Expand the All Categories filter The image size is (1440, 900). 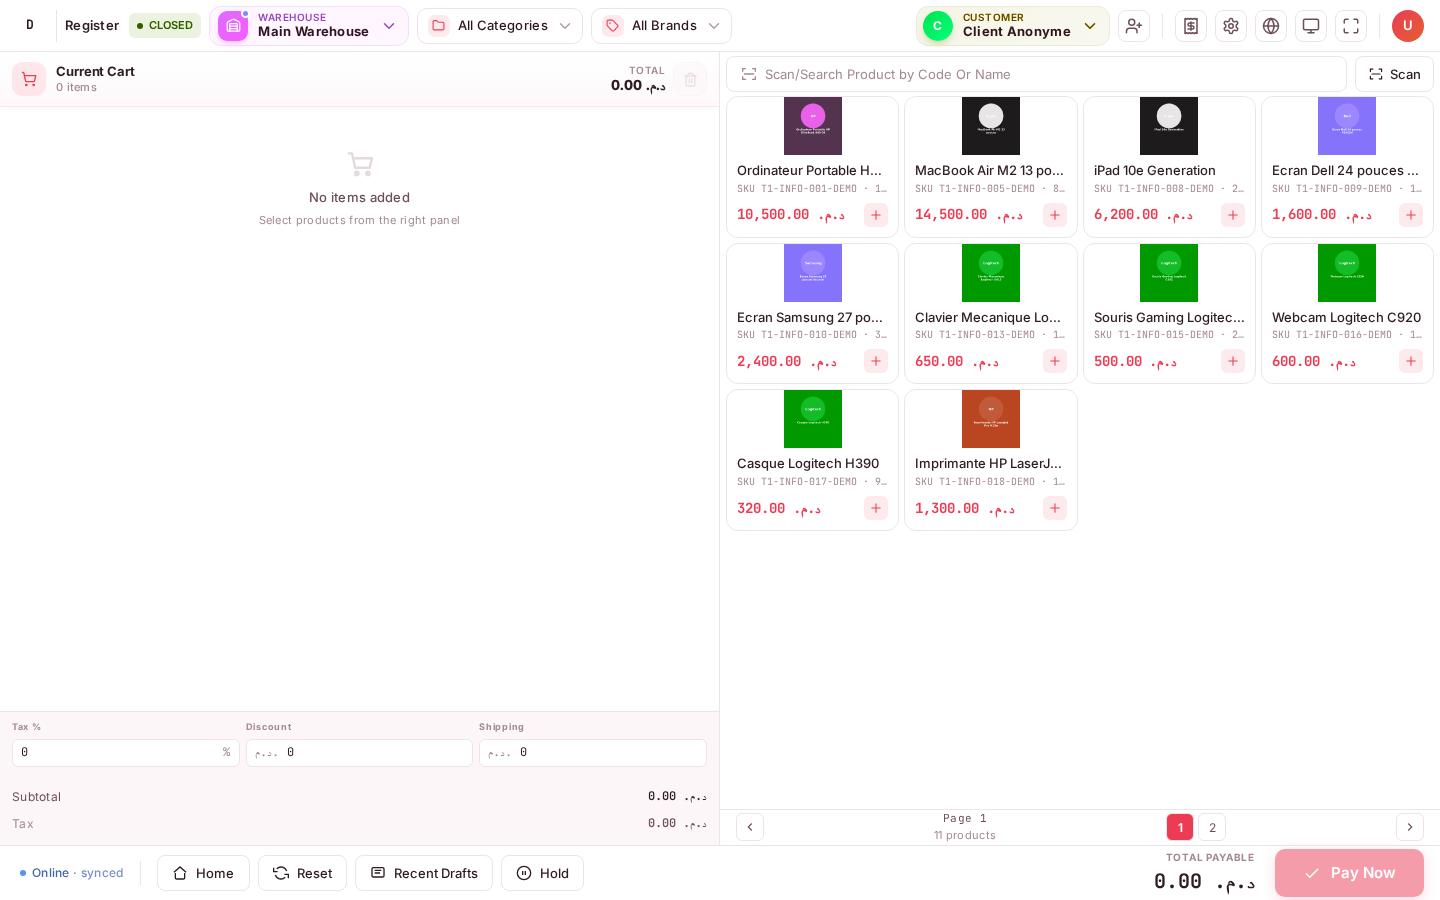[500, 26]
